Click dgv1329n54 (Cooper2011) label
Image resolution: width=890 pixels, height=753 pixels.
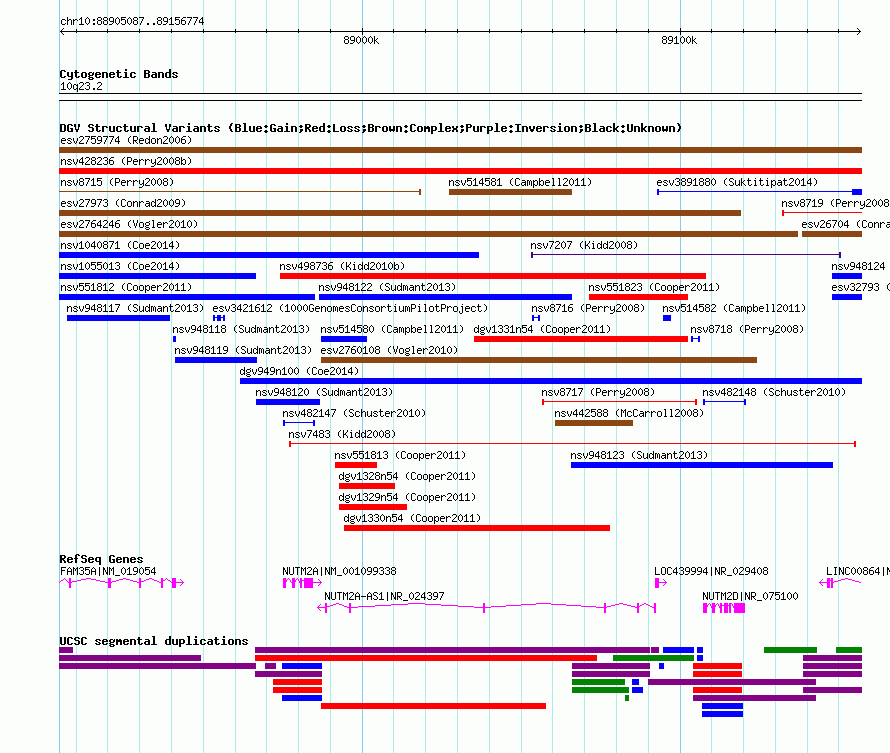coord(407,497)
